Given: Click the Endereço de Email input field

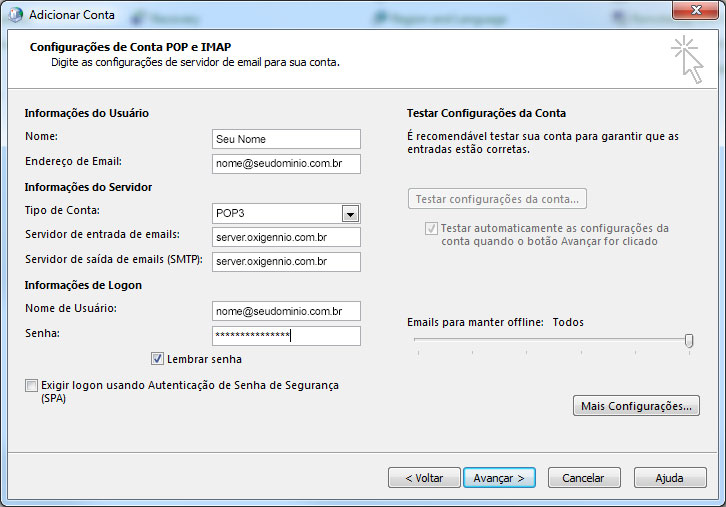Looking at the screenshot, I should coord(286,163).
